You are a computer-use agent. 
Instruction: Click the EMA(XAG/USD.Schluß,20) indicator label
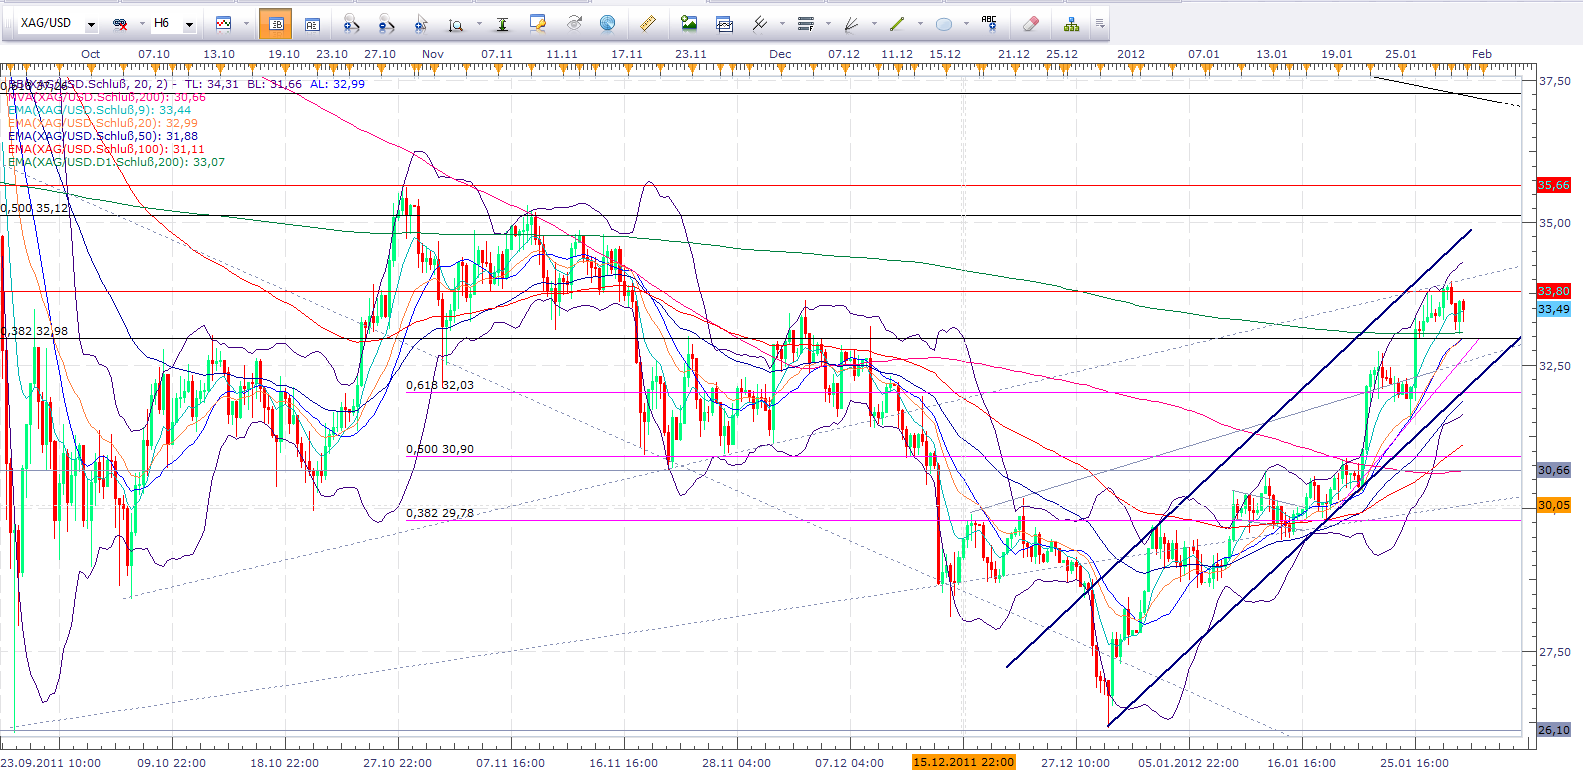(103, 123)
